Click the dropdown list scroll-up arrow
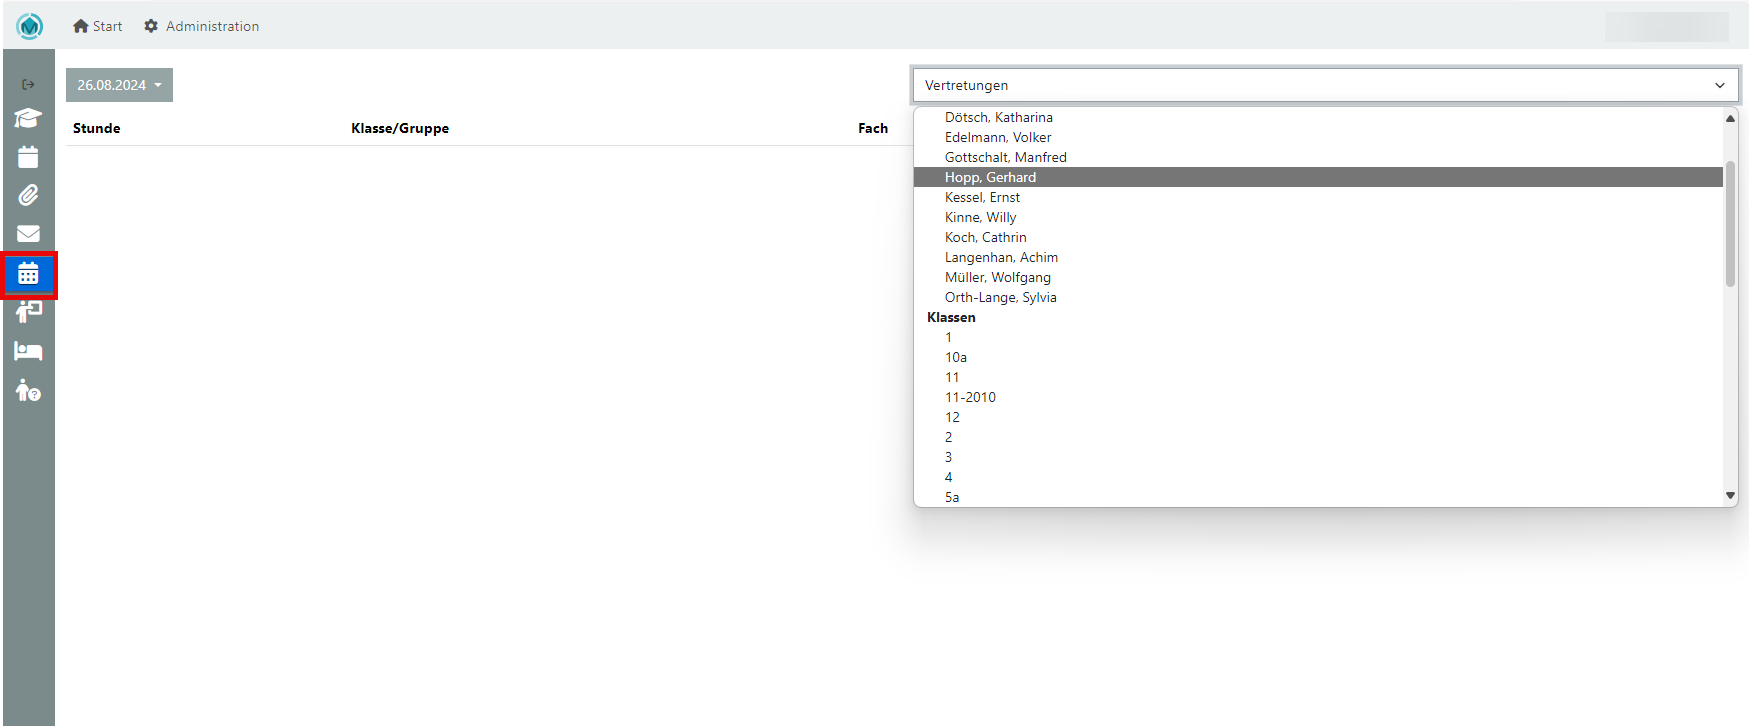The image size is (1749, 726). click(x=1730, y=118)
